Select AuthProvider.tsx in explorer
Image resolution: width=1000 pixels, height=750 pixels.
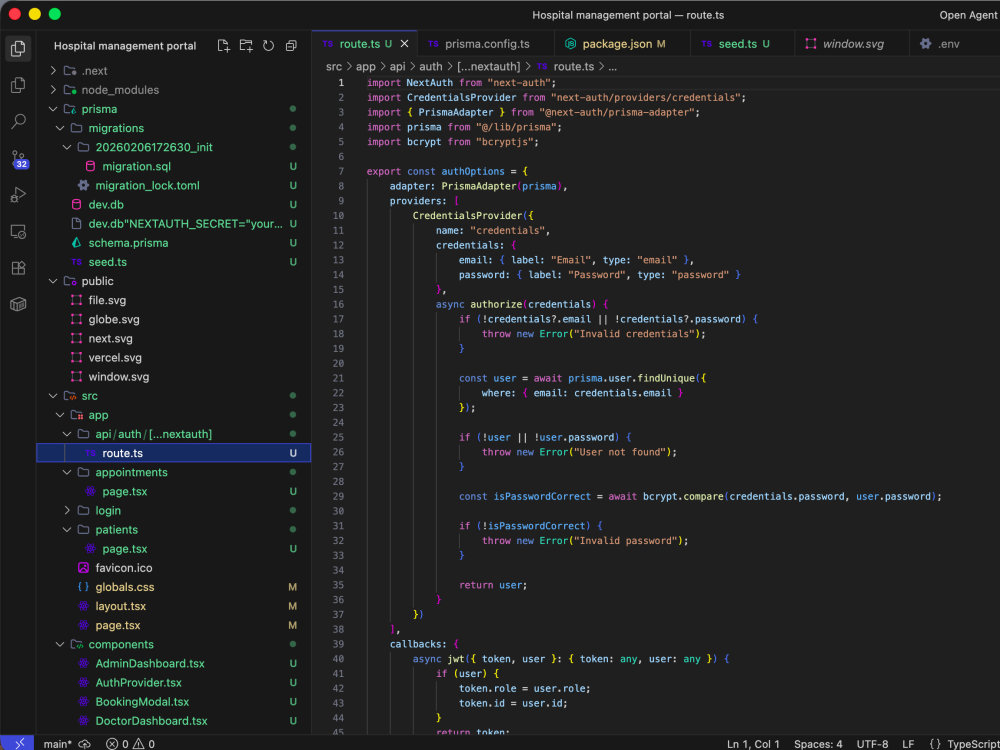point(173,683)
